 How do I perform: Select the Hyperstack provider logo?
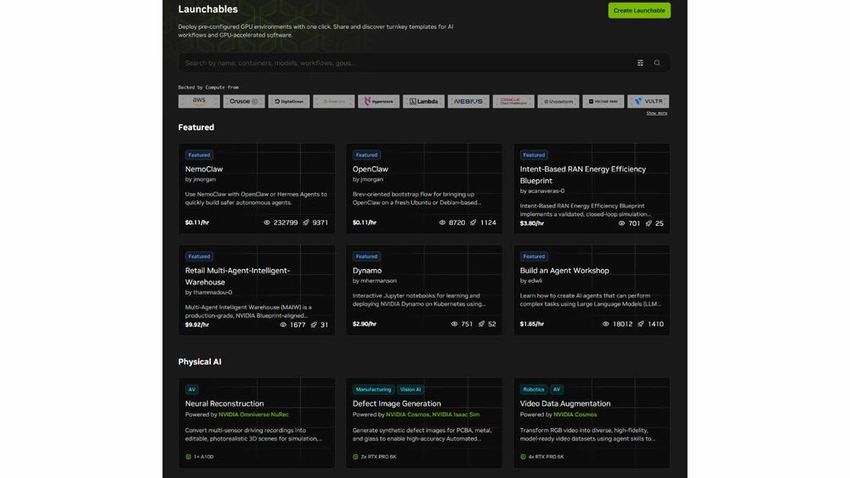coord(378,101)
